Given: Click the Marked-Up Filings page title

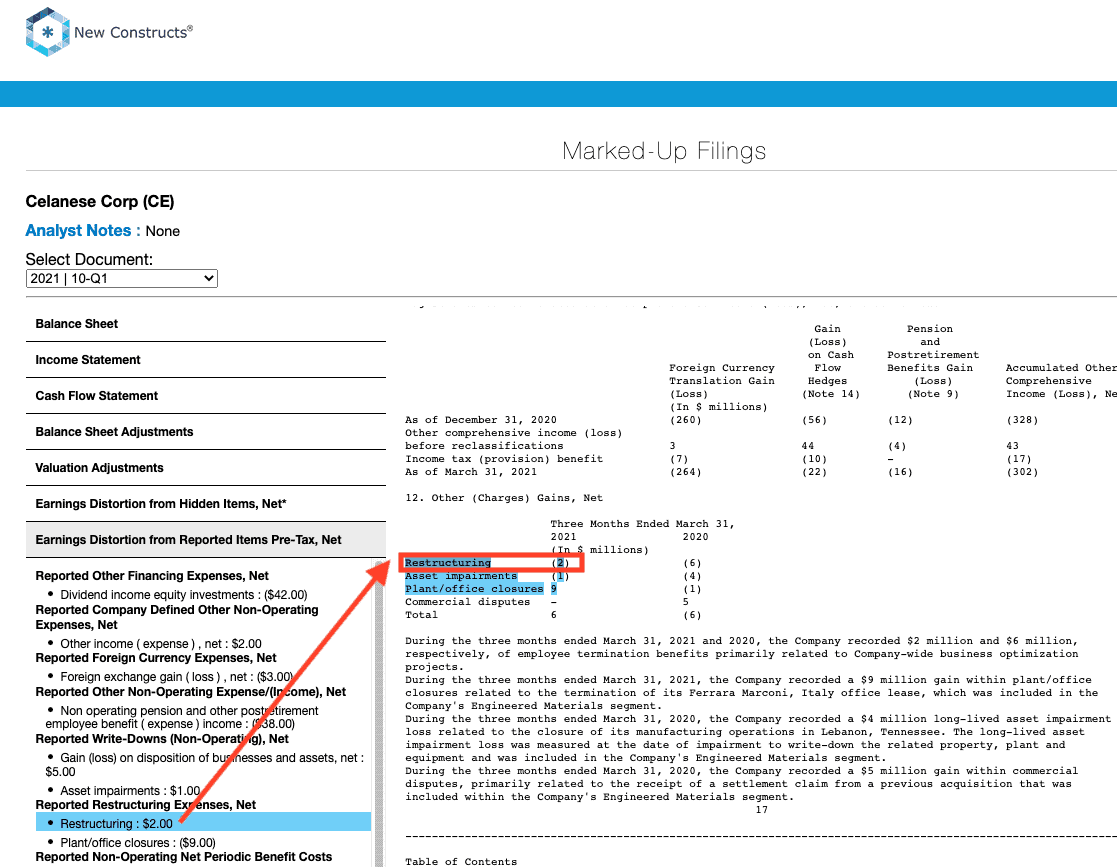Looking at the screenshot, I should pos(664,150).
